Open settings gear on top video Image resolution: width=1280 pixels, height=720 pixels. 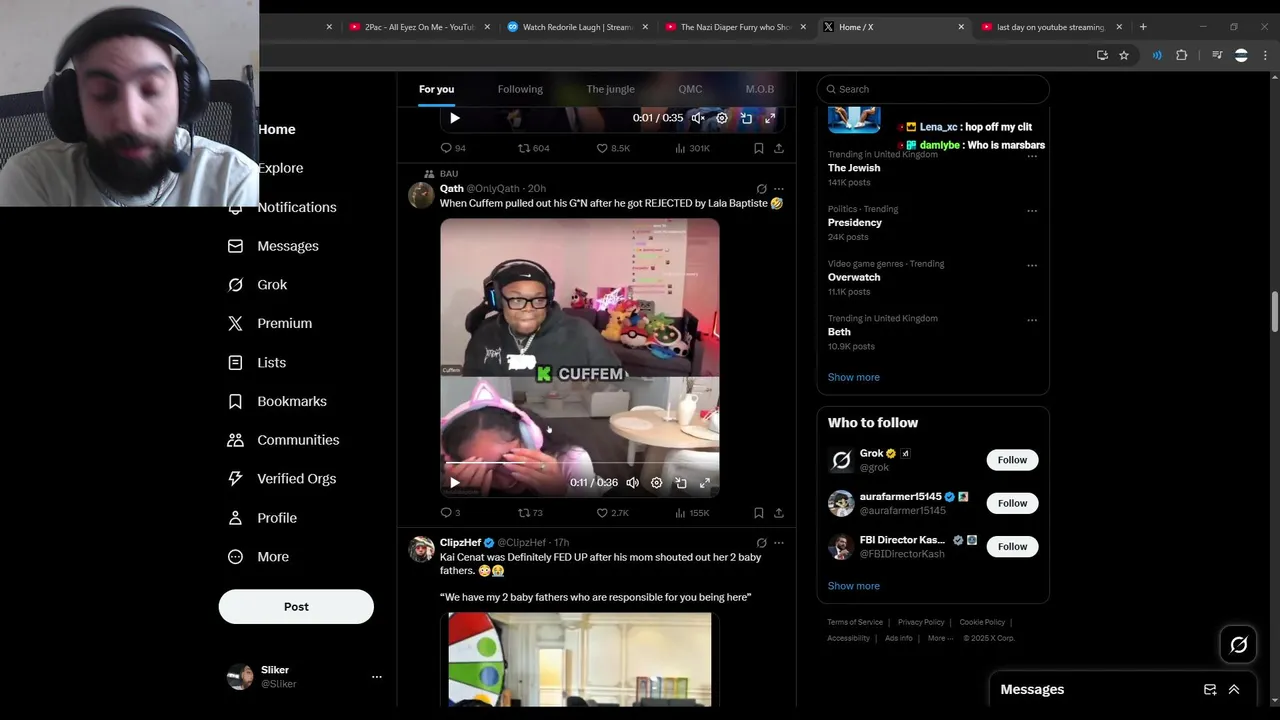(722, 118)
